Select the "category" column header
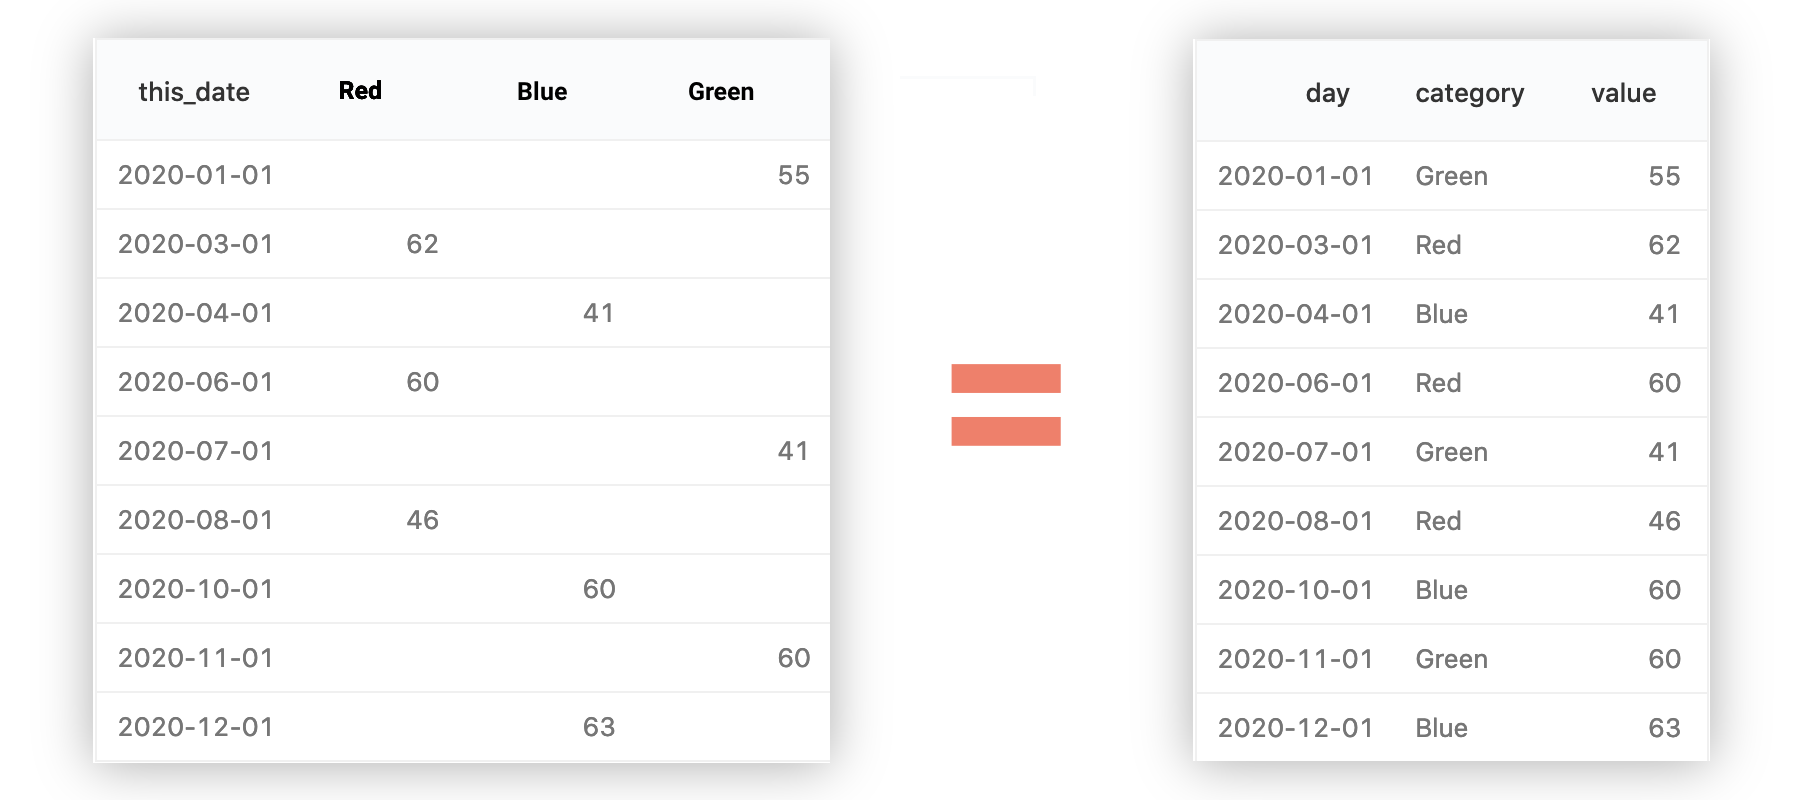This screenshot has width=1800, height=800. (x=1469, y=93)
